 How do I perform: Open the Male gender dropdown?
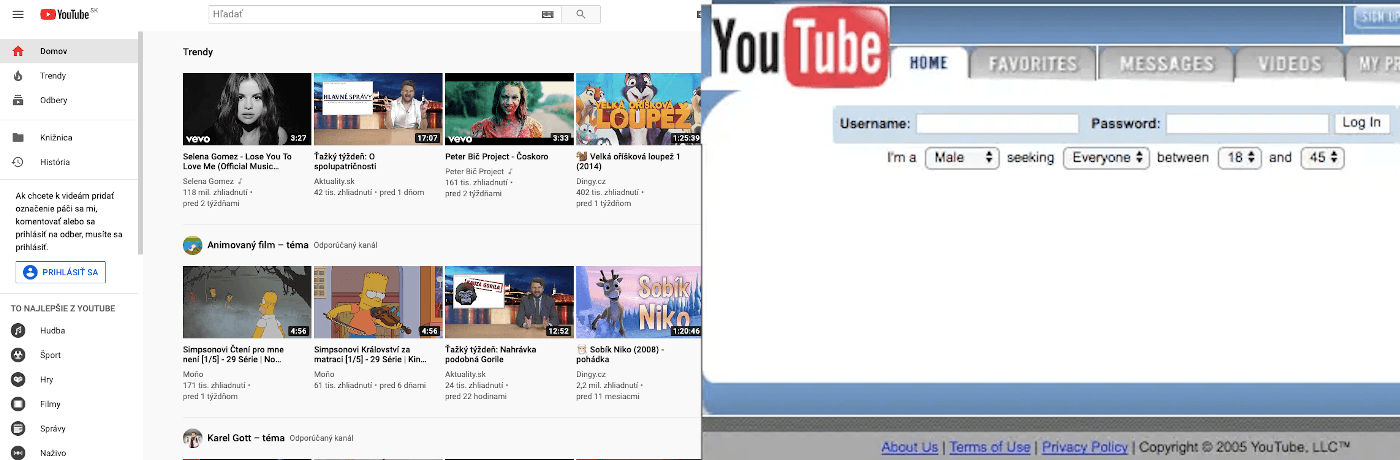click(961, 158)
